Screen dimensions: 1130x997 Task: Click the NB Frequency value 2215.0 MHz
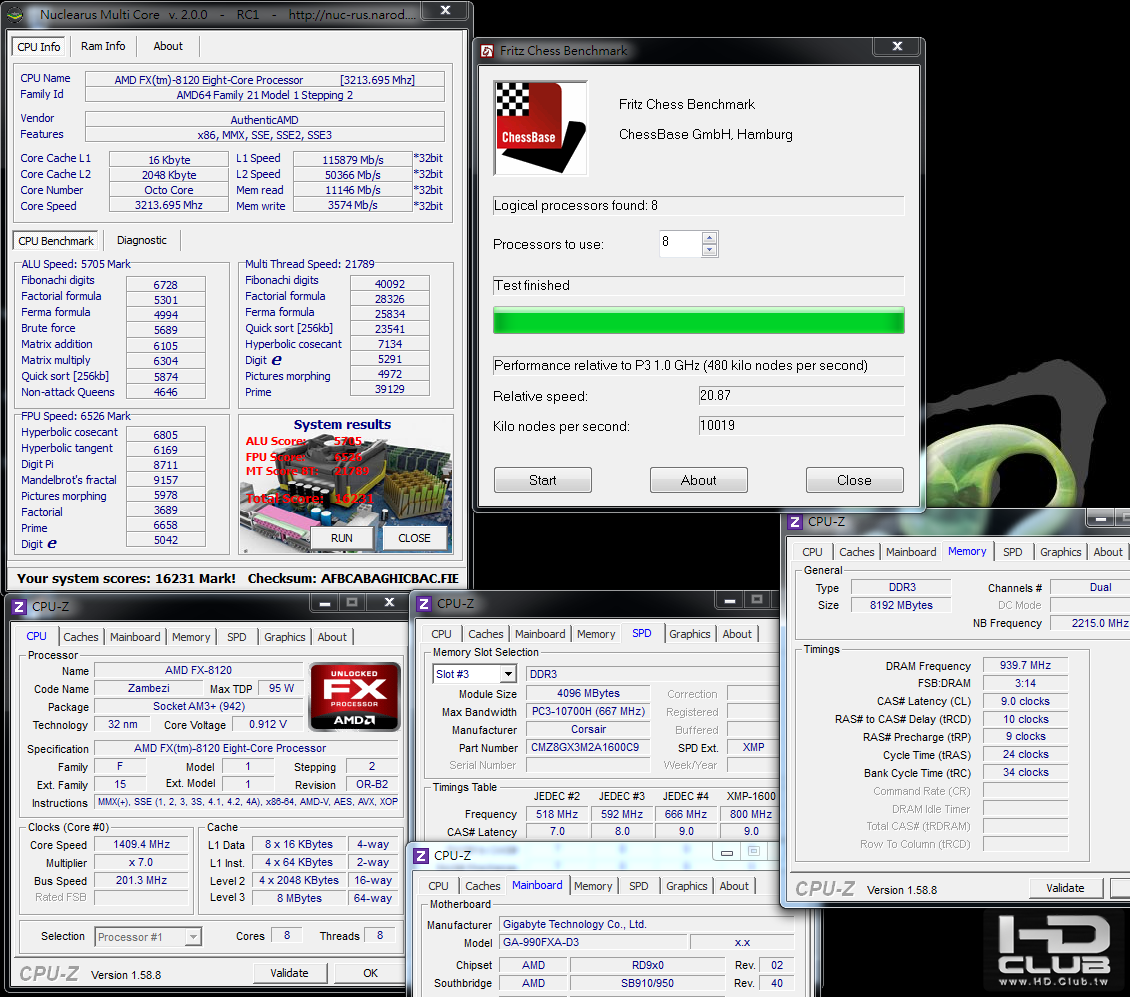point(1090,623)
